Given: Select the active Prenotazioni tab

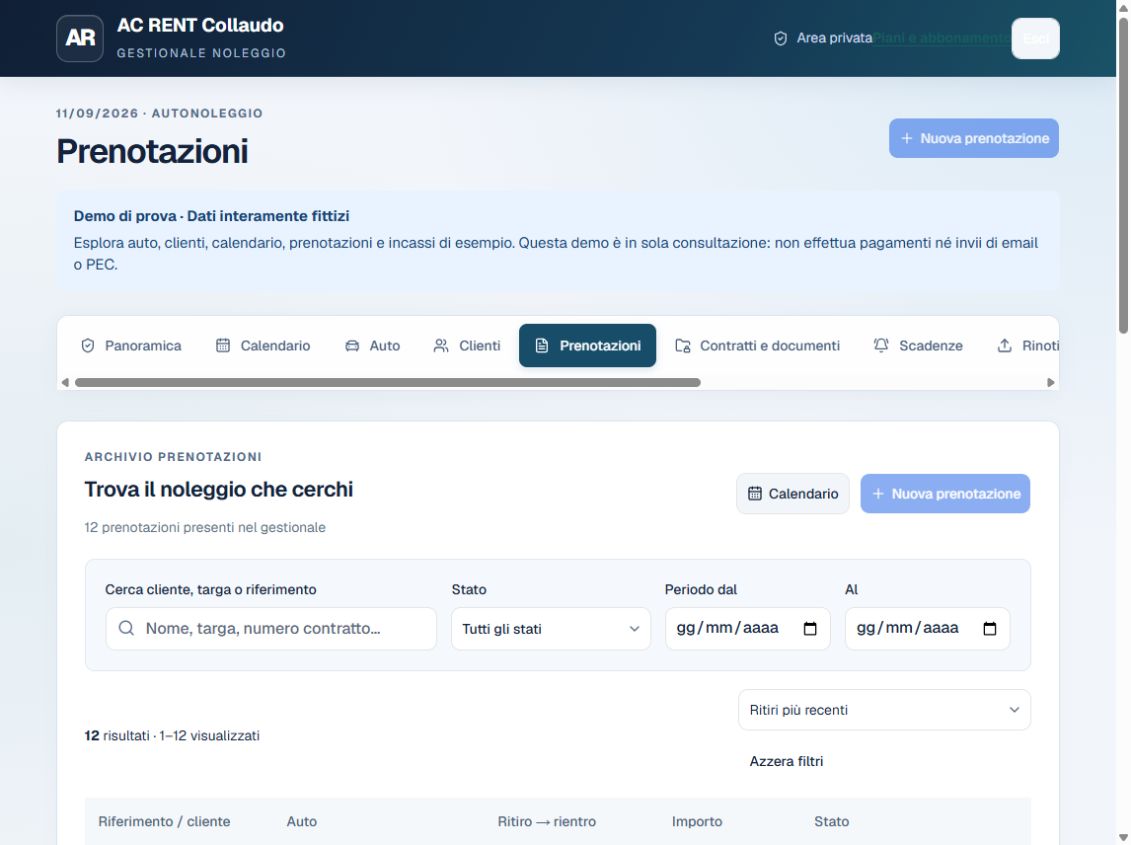Looking at the screenshot, I should (588, 346).
